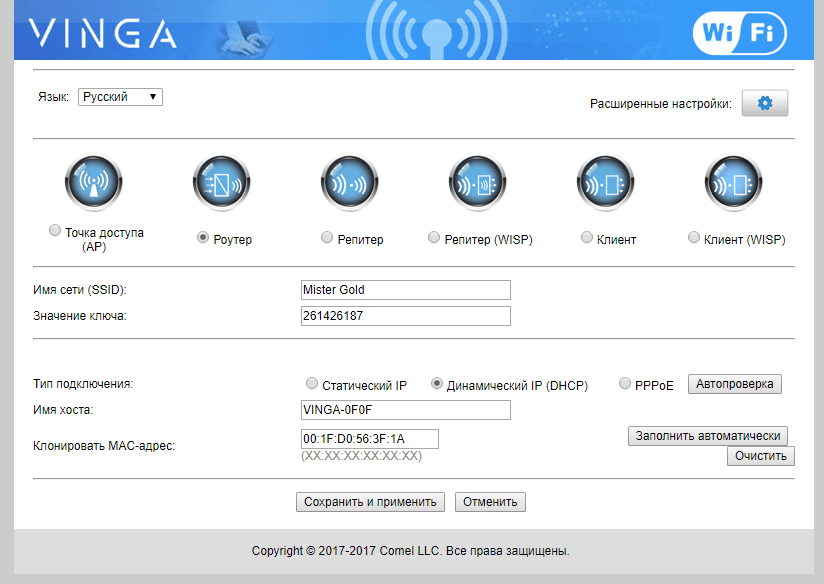Click Заполнить автоматически button
Viewport: 824px width, 584px height.
708,436
